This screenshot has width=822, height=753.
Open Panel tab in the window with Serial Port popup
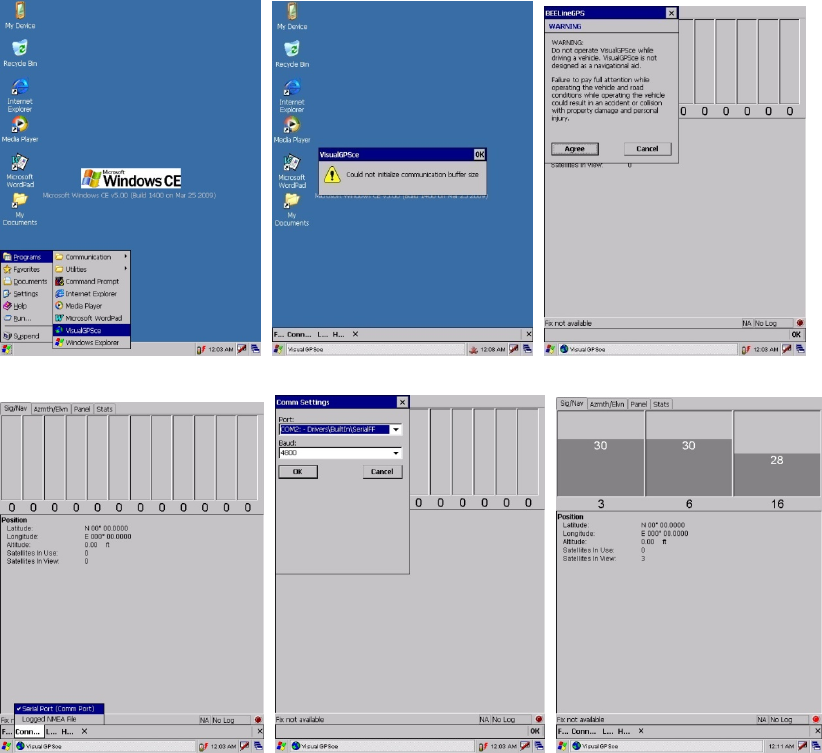coord(82,409)
